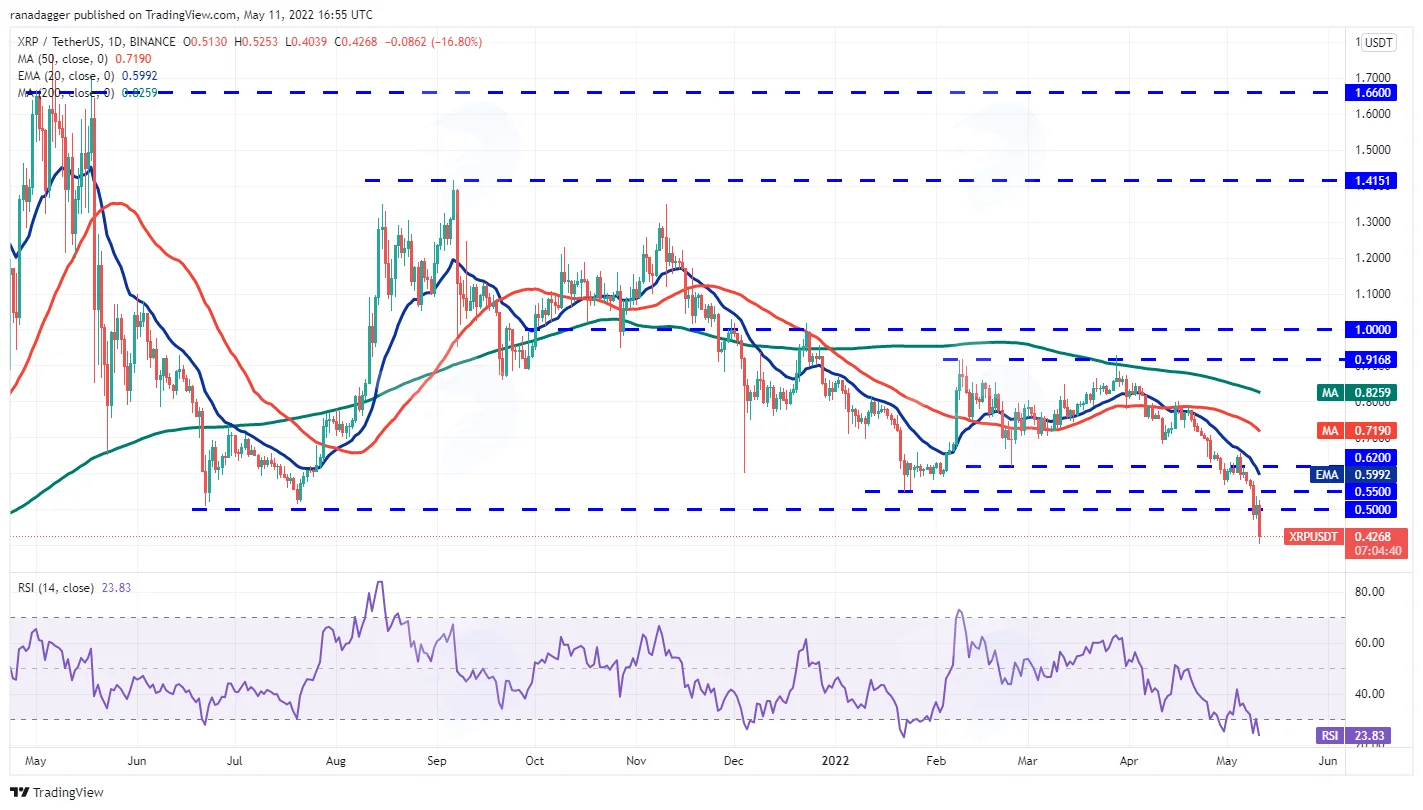Click the Feb label on time axis
Screen dimensions: 1423x810
(x=935, y=761)
